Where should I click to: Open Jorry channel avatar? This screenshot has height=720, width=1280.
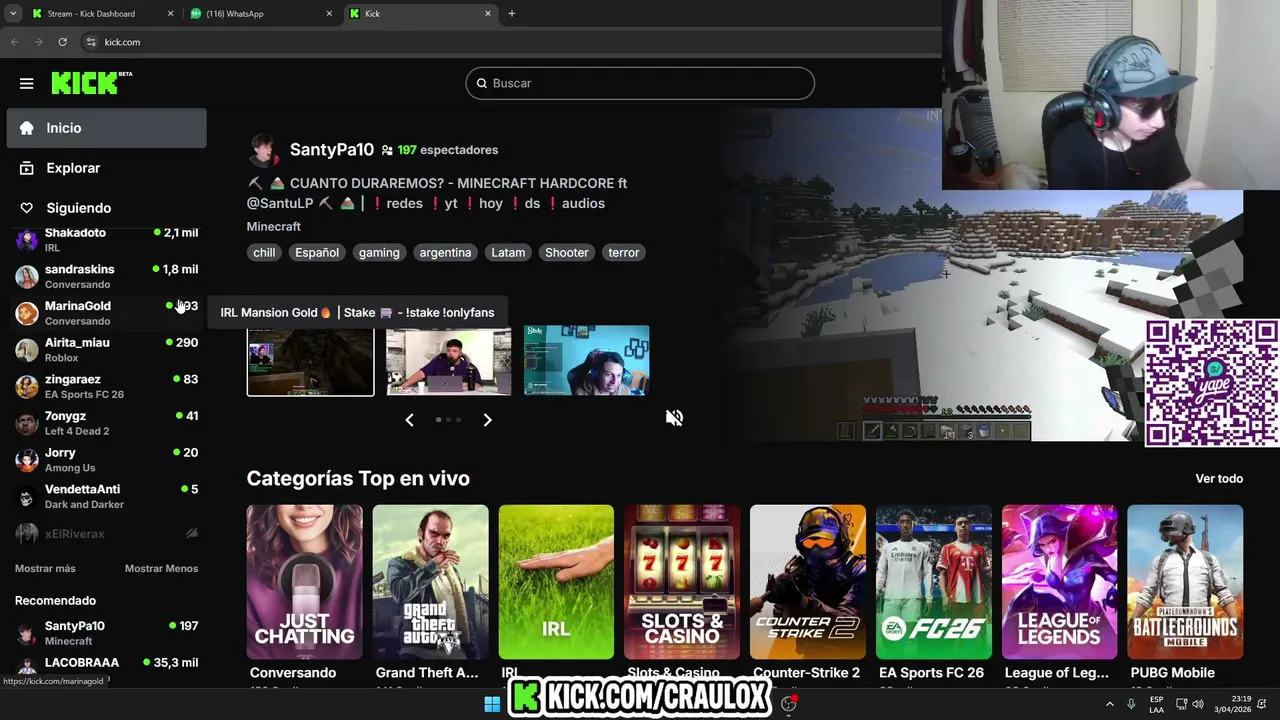[x=27, y=460]
